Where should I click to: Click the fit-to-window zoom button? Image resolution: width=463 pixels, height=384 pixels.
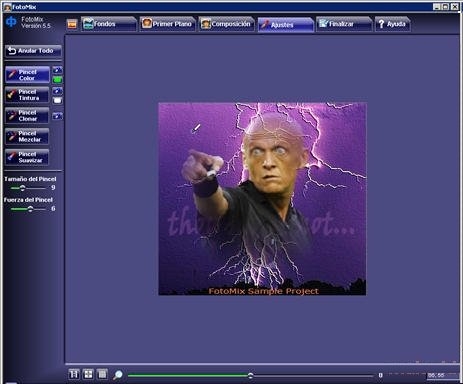[88, 374]
